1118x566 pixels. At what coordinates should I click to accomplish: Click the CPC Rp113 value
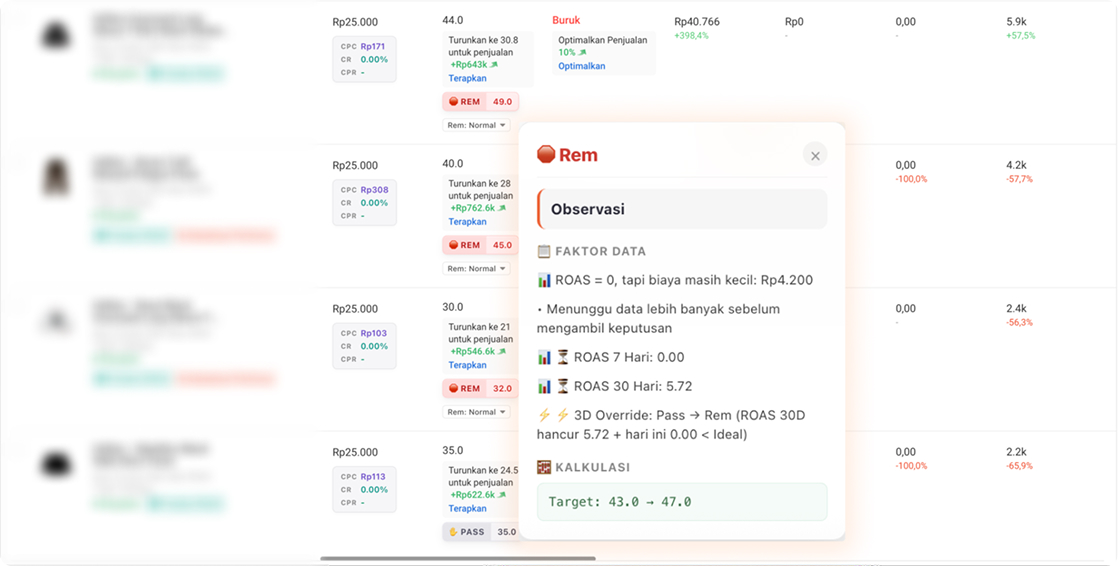click(x=373, y=476)
